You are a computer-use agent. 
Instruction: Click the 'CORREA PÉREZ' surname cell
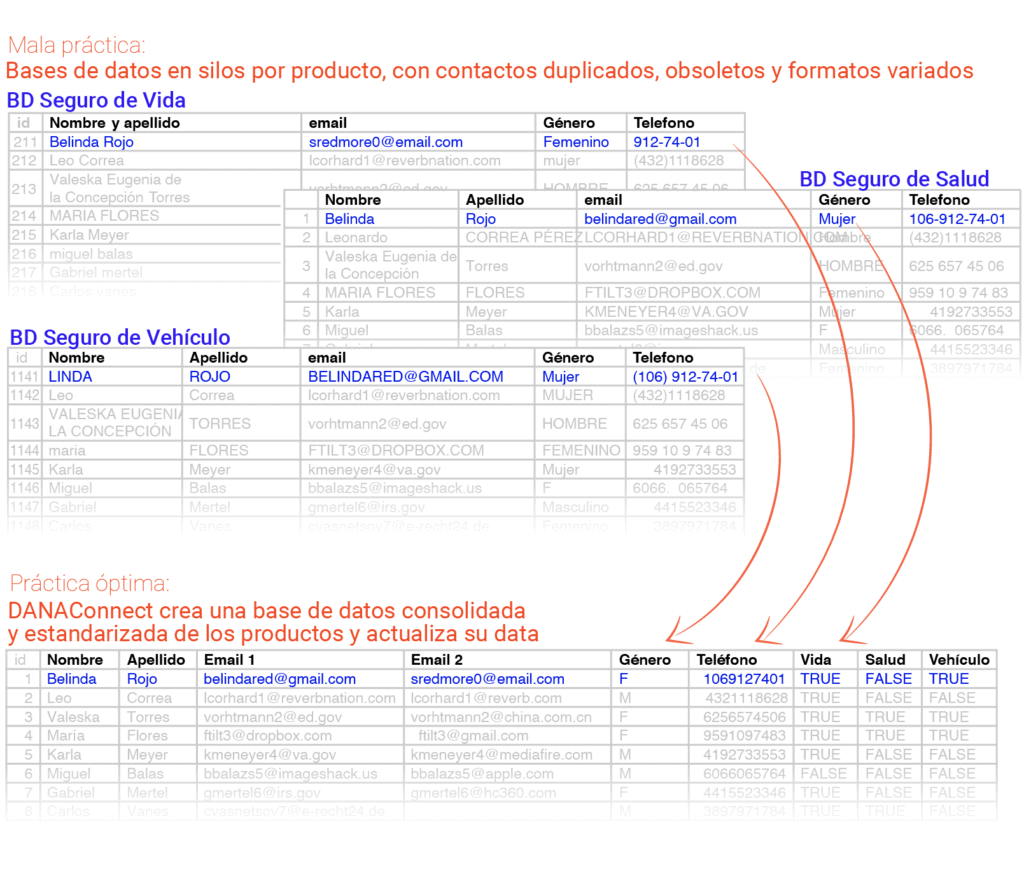point(522,237)
